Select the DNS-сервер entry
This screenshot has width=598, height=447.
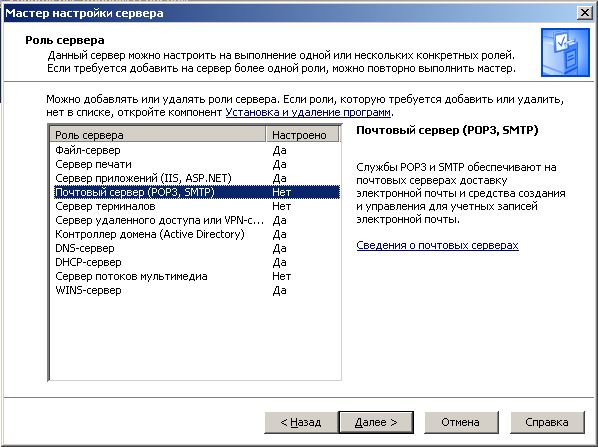pos(196,248)
